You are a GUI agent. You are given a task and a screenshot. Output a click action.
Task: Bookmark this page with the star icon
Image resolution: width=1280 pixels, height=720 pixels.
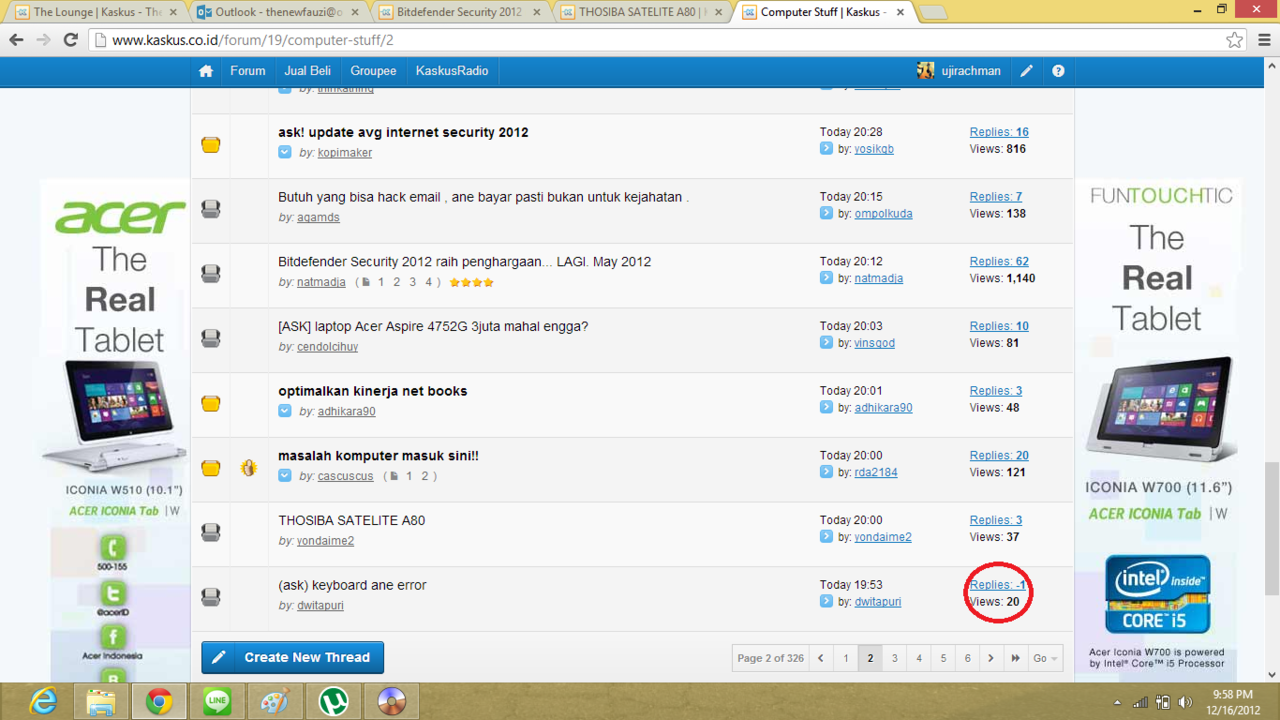(x=1234, y=40)
